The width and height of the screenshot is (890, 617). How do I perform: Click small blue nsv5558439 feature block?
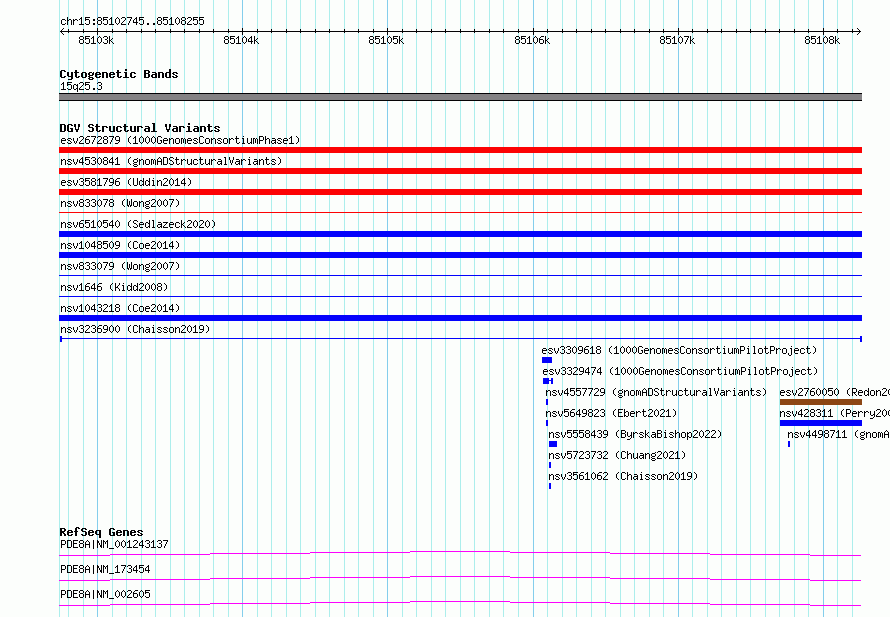point(553,444)
